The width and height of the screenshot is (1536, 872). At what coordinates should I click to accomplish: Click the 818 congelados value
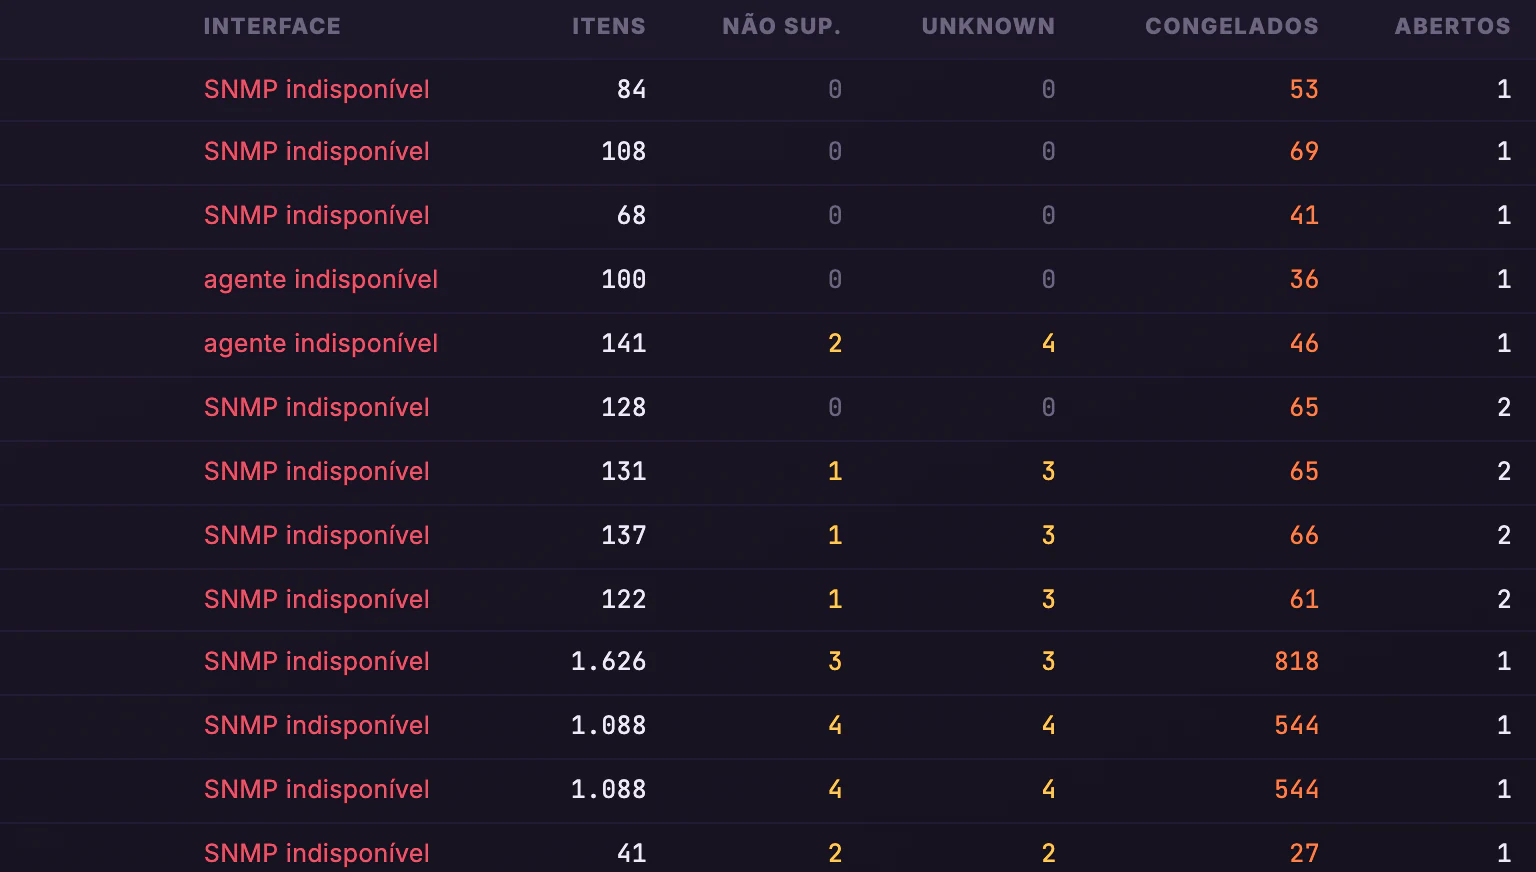click(1296, 661)
